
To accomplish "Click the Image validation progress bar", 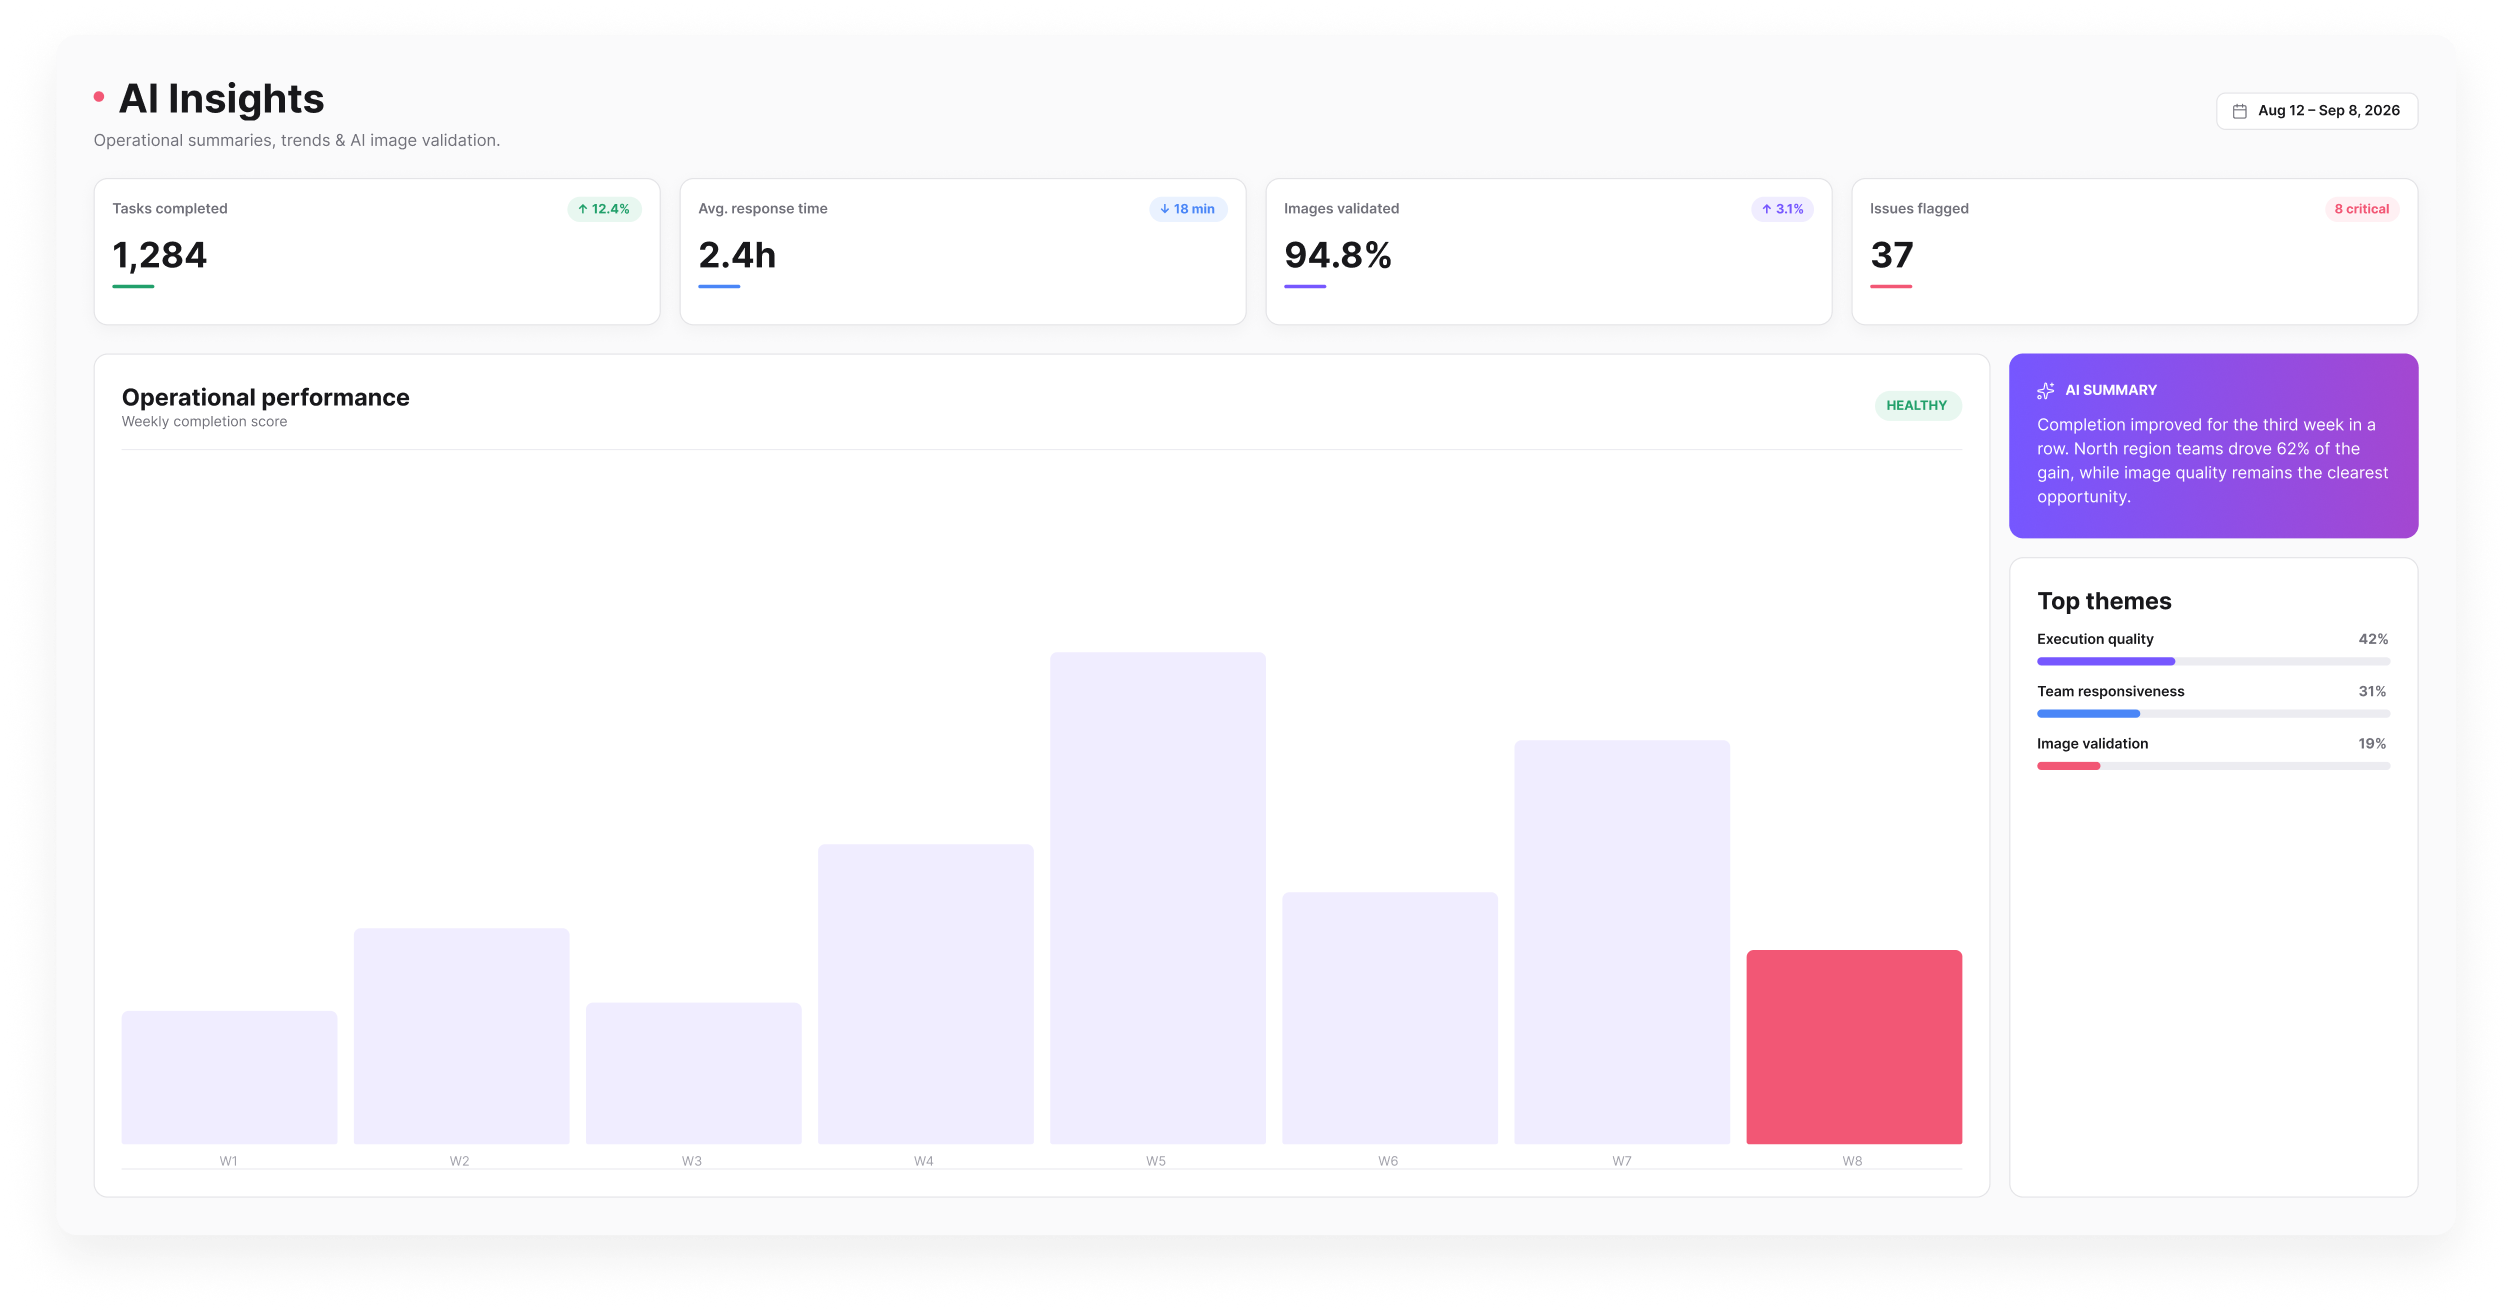I will (2213, 766).
